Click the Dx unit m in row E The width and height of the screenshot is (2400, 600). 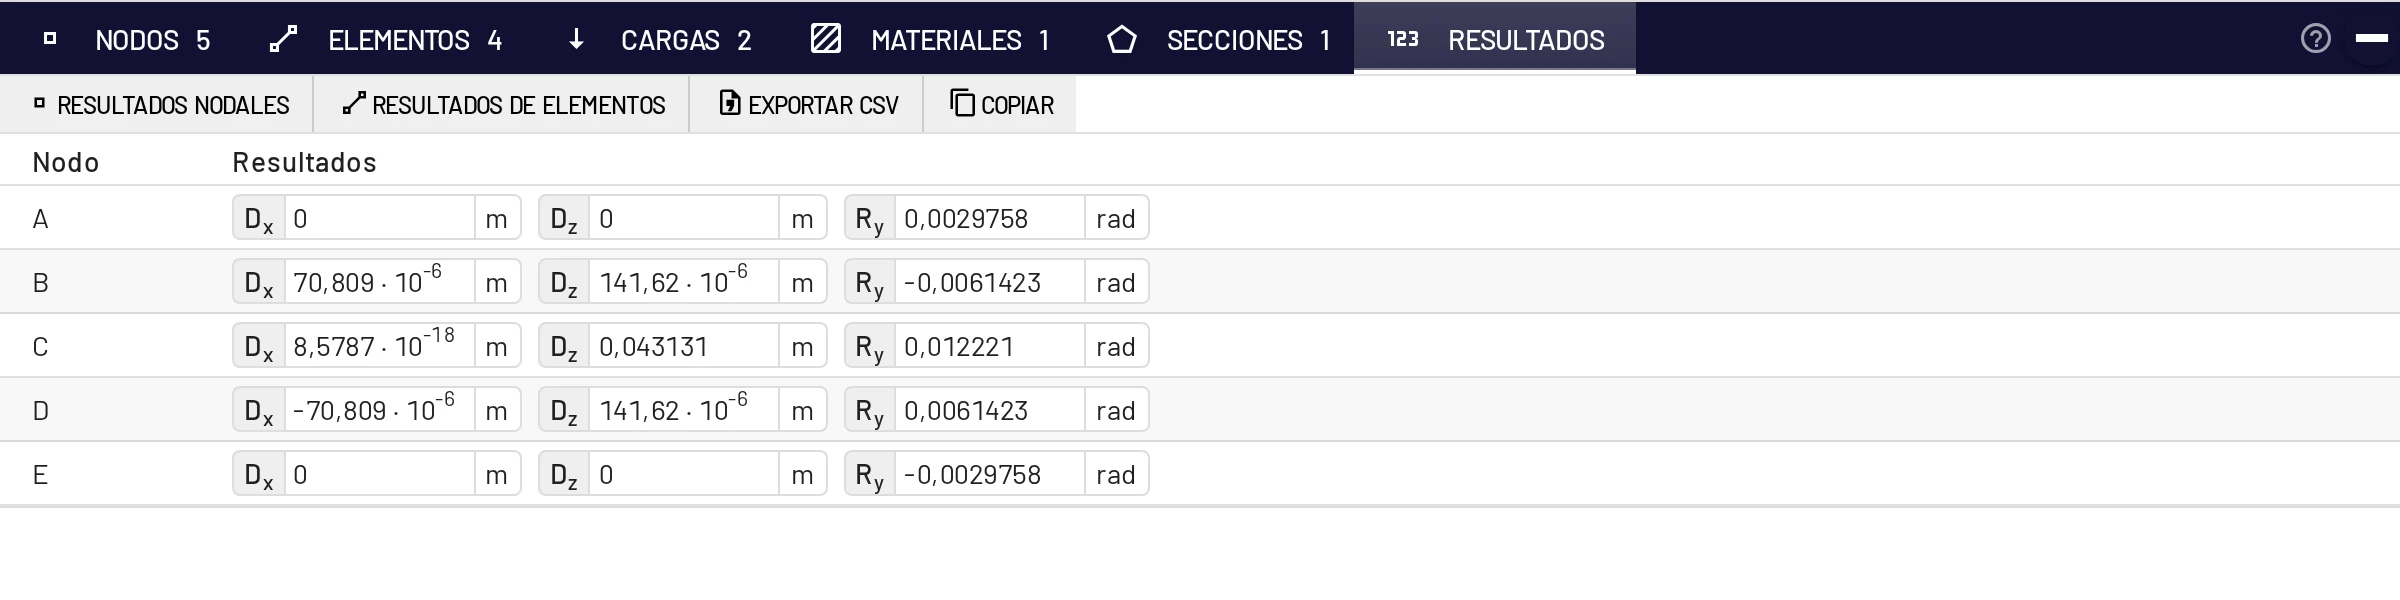(x=497, y=475)
